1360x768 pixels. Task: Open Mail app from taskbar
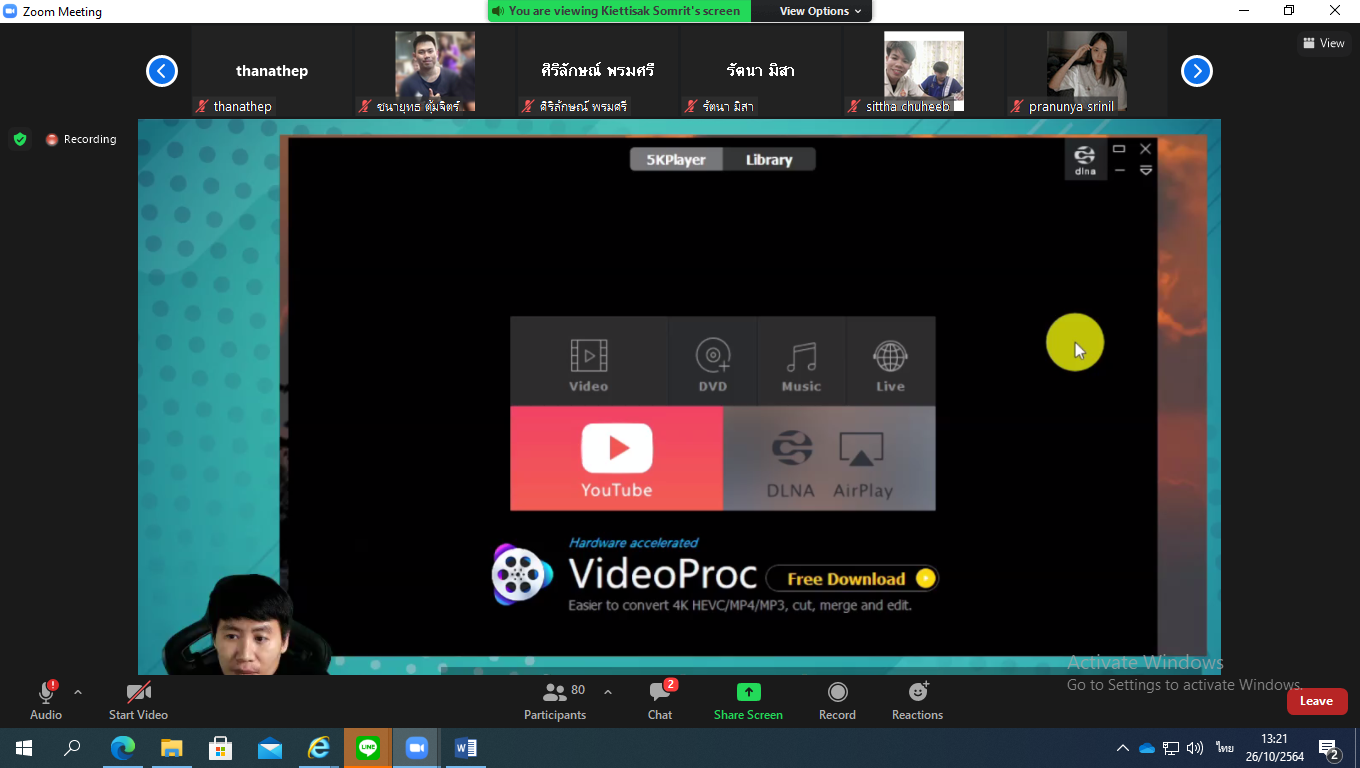pos(270,748)
